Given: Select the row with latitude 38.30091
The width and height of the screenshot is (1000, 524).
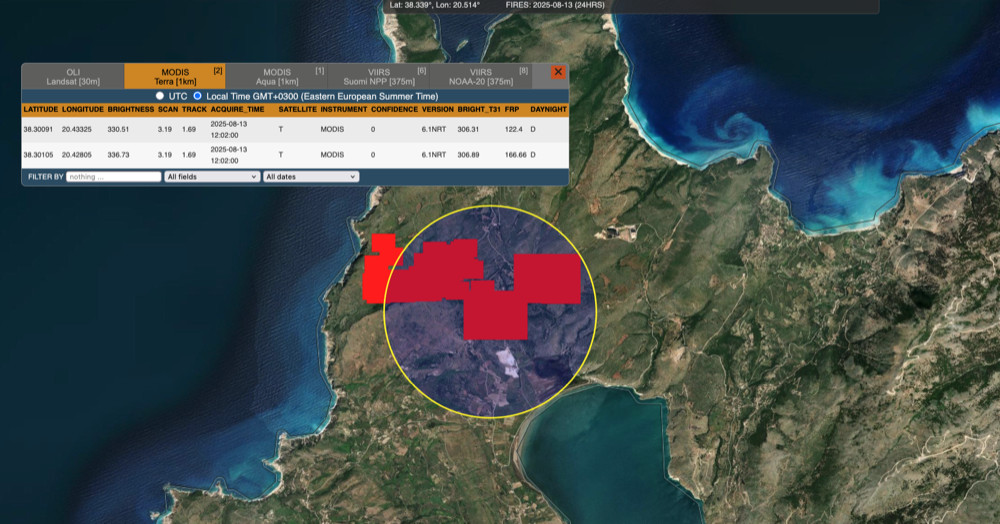Looking at the screenshot, I should click(40, 129).
